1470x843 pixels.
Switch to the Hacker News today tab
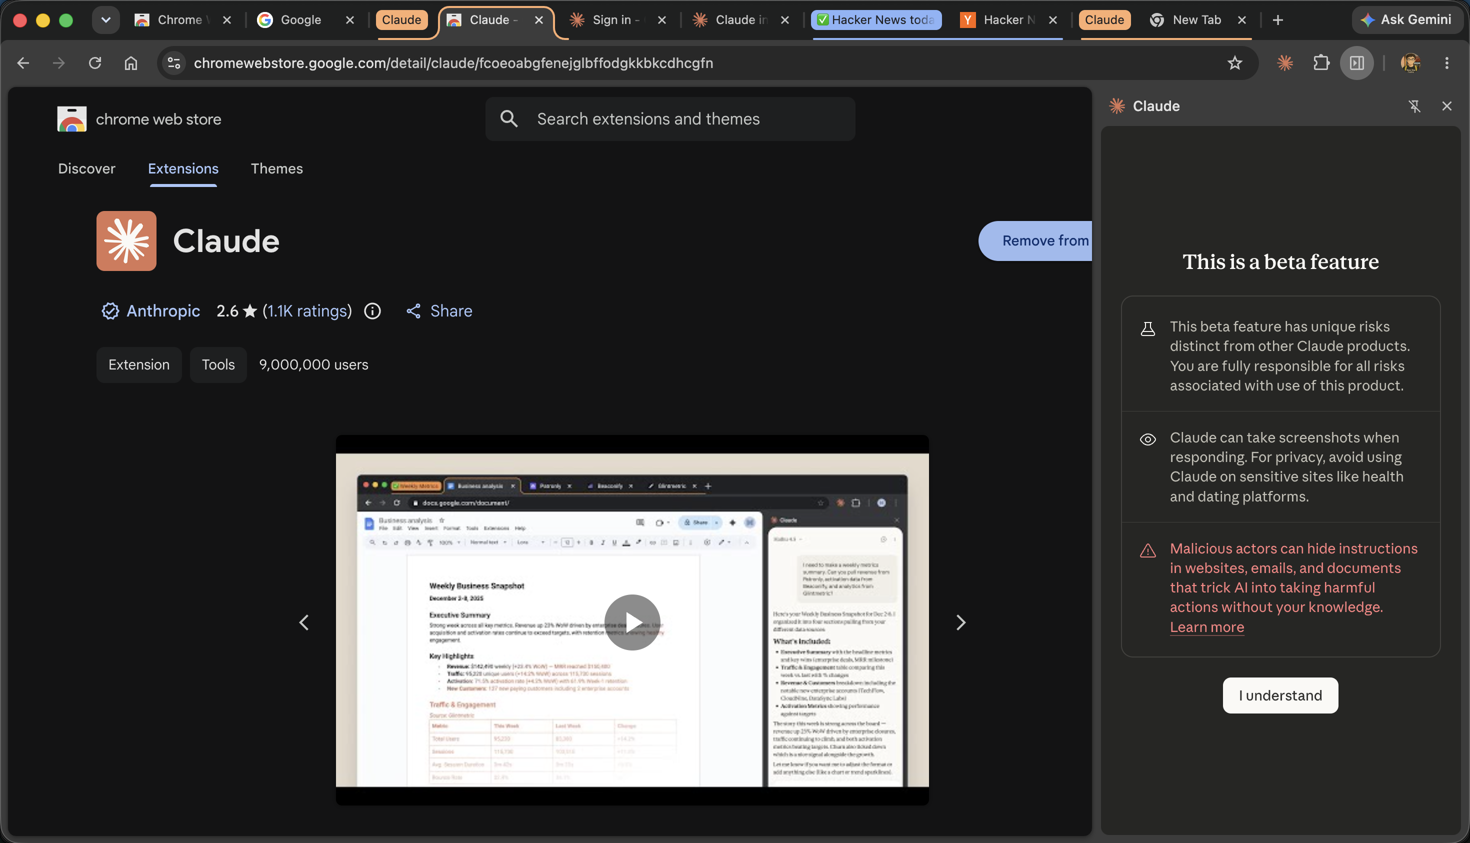876,20
